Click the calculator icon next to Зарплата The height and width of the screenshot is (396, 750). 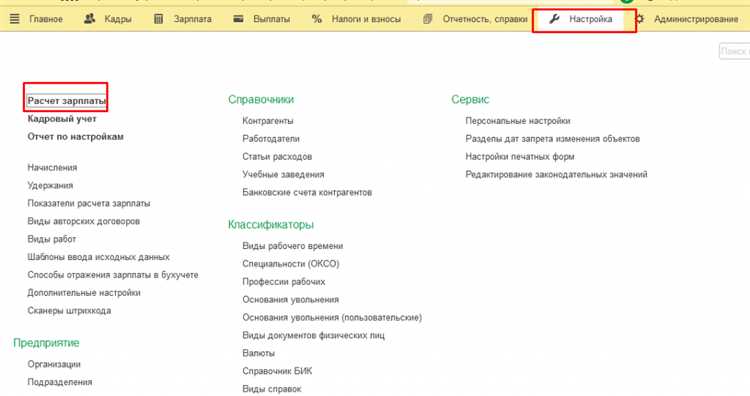(158, 19)
